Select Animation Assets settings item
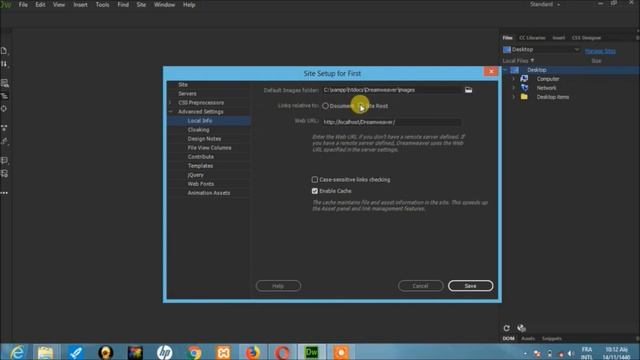 [x=209, y=193]
